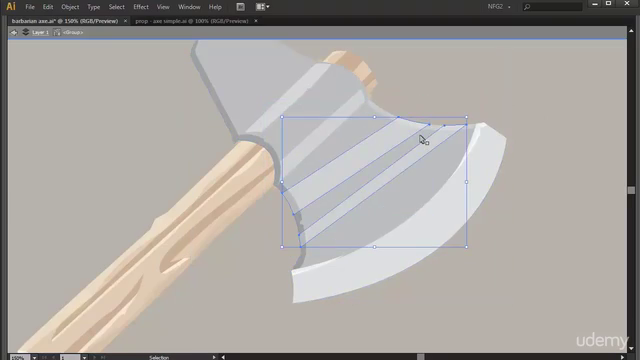Viewport: 640px width, 360px height.
Task: Click the <Group> breadcrumb label
Action: tap(73, 32)
